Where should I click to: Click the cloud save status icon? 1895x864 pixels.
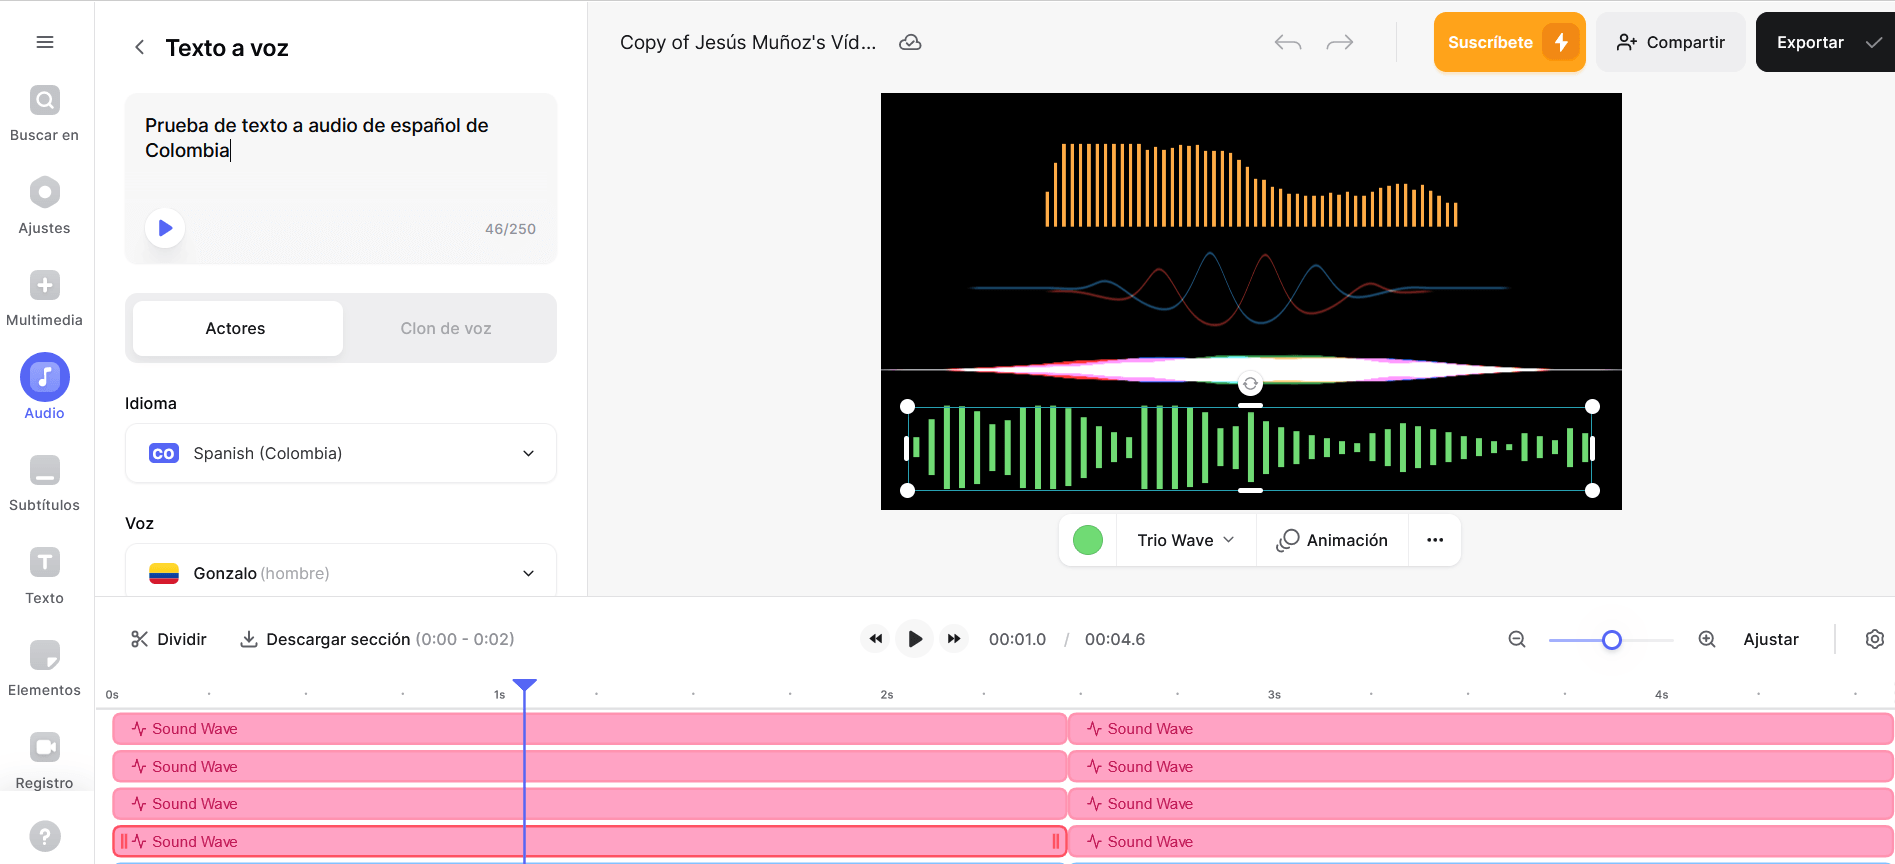(x=910, y=42)
